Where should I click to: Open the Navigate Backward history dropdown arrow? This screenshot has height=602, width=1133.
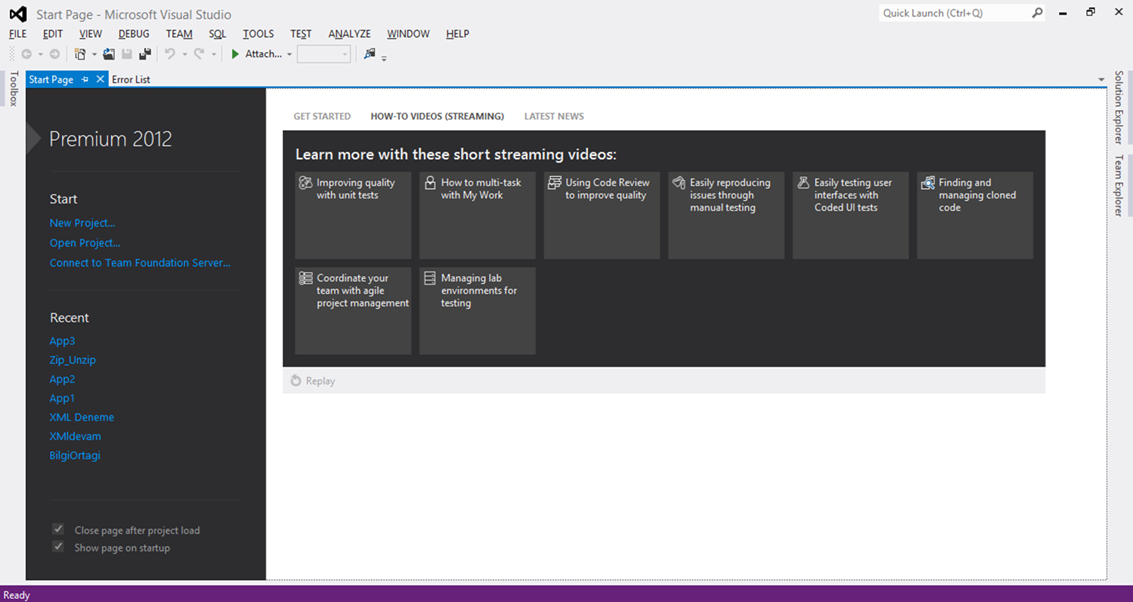(x=40, y=55)
